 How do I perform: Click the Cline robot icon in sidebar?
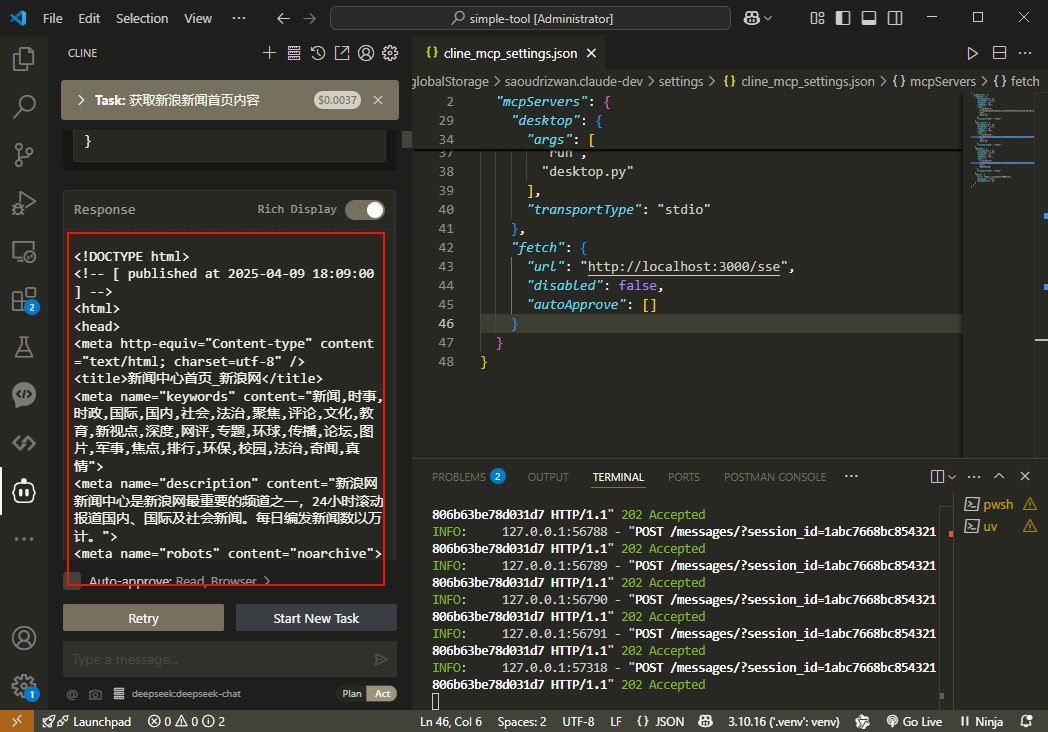23,490
